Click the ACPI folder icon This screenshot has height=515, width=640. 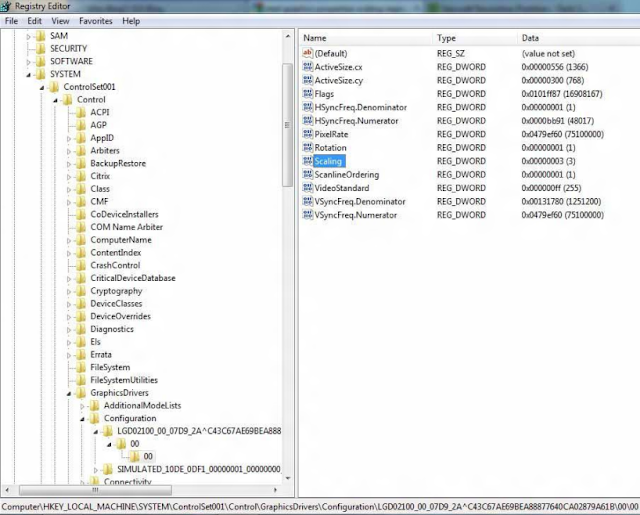coord(81,112)
